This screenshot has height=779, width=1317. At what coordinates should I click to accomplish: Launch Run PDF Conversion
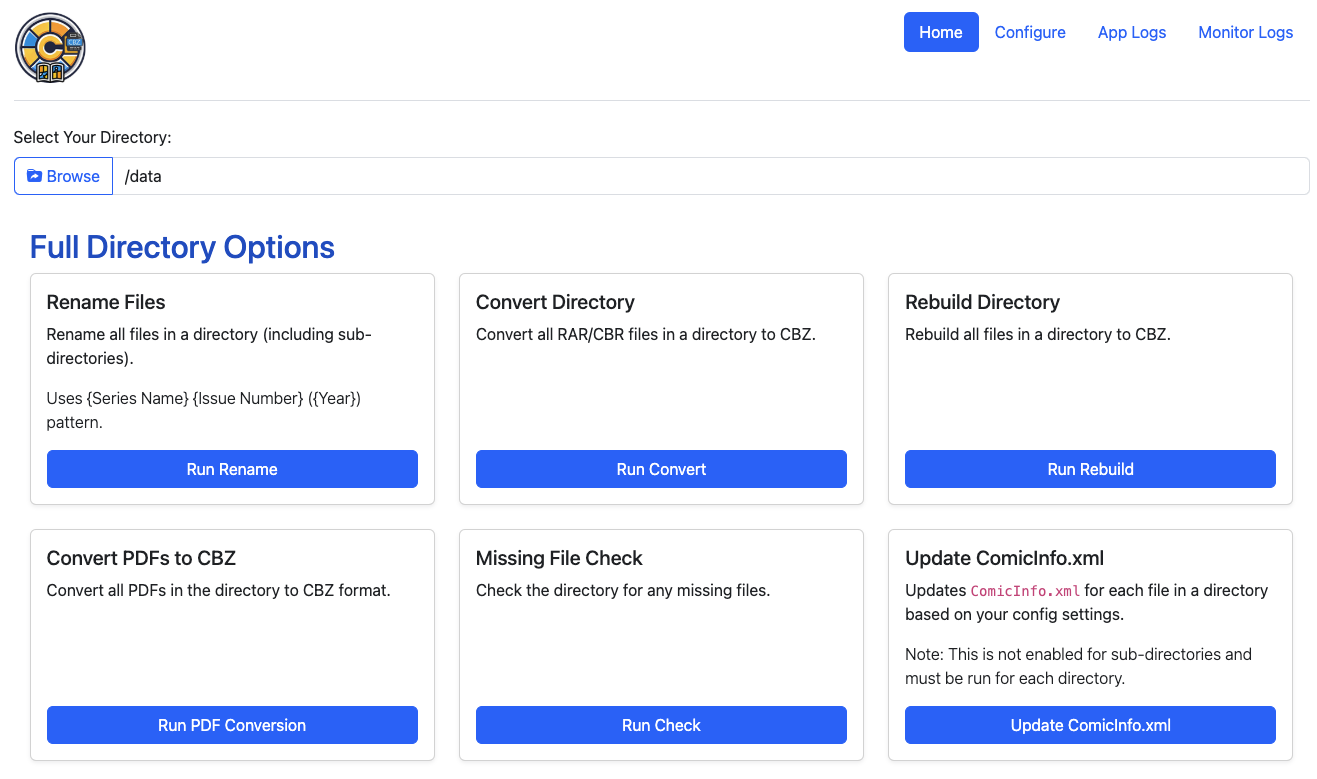pos(232,725)
